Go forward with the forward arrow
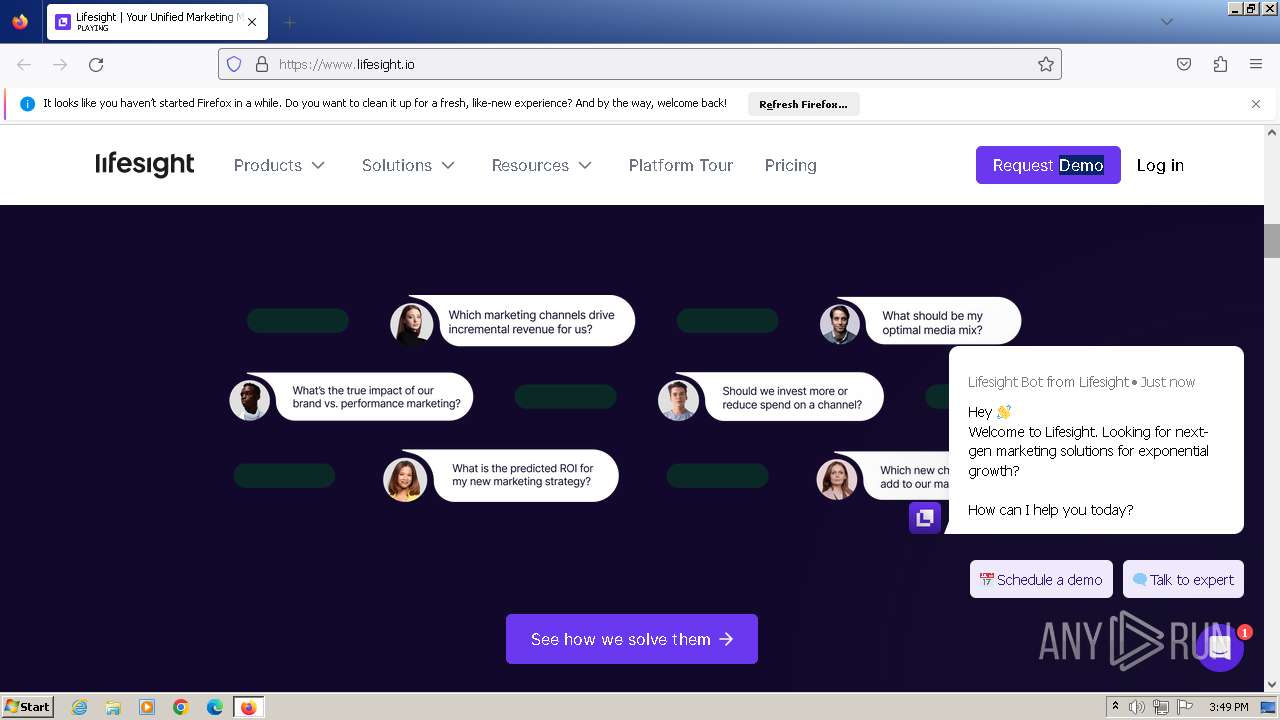Screen dimensions: 1280x720 tap(60, 64)
